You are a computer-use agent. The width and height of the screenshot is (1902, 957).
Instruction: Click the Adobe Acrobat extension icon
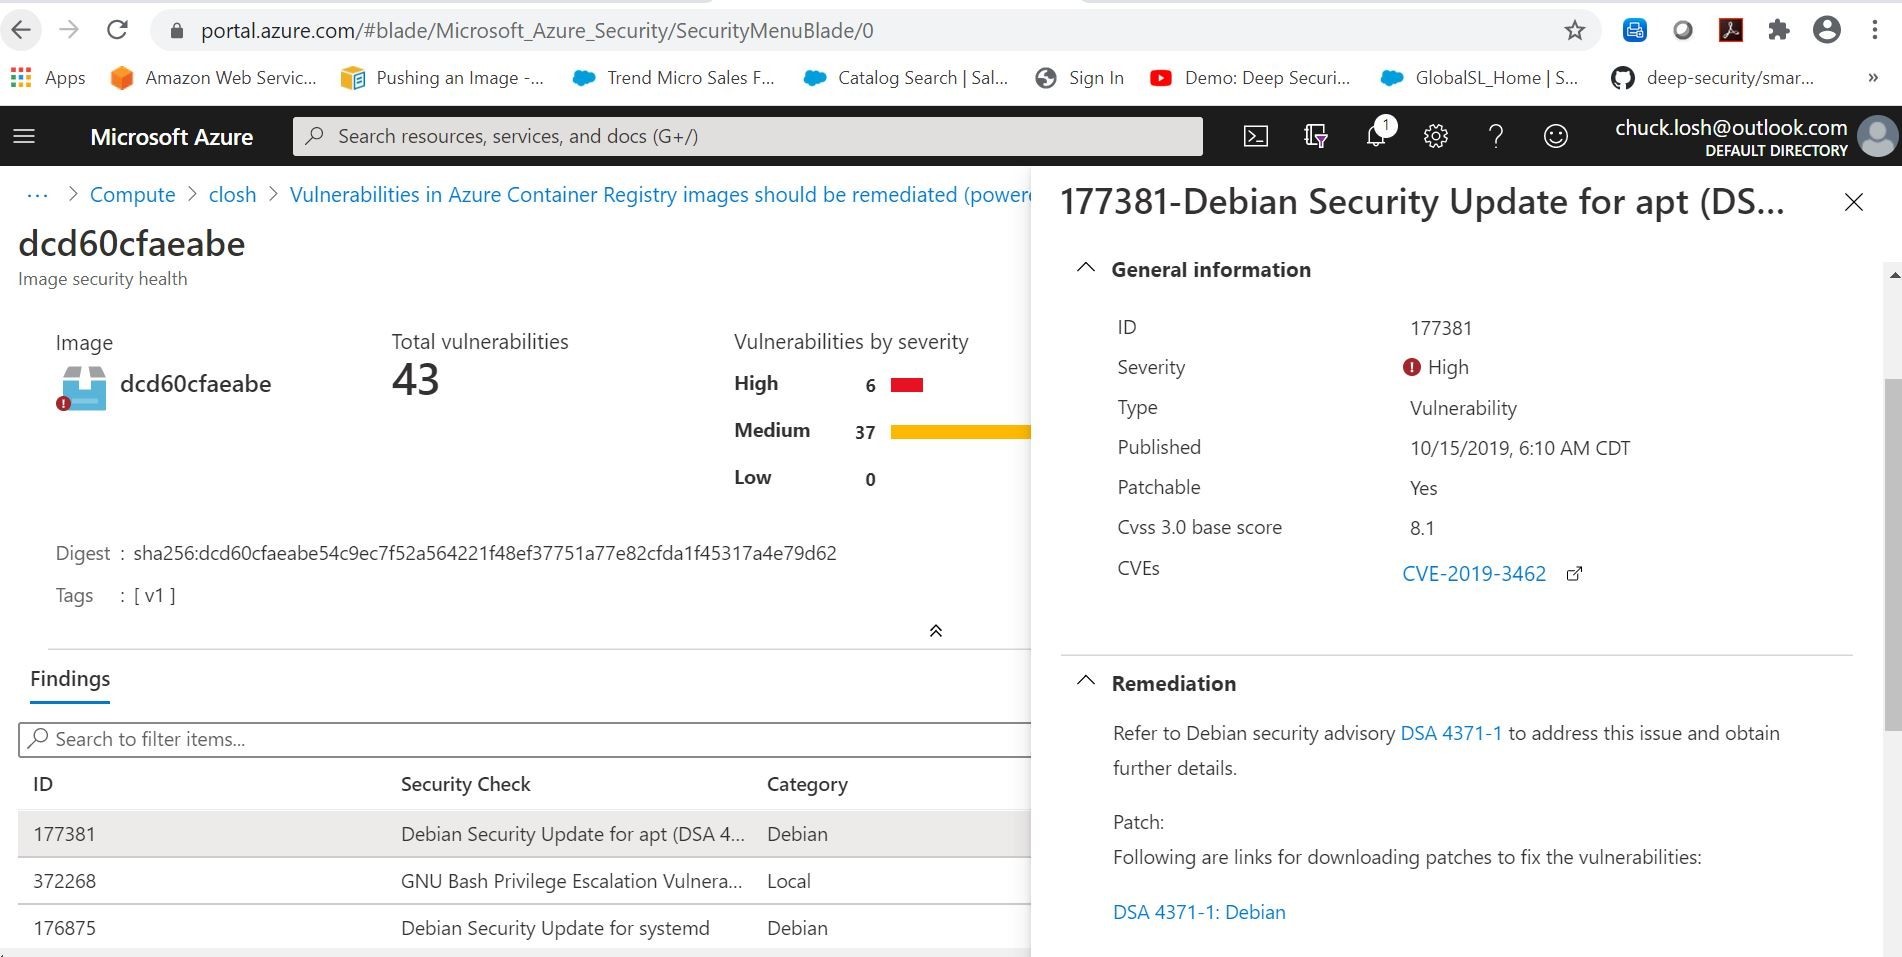click(x=1731, y=31)
